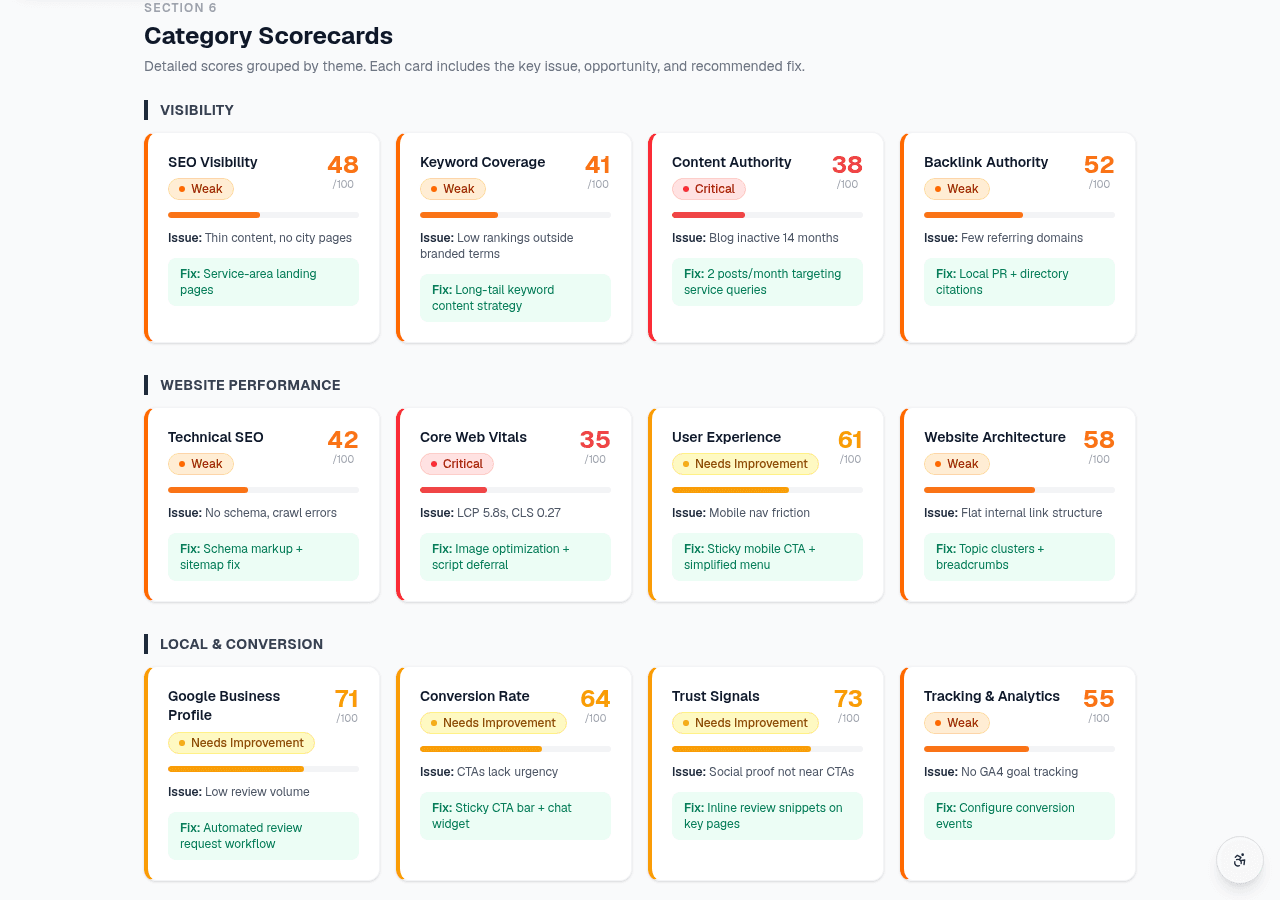
Task: Click the Service-area landing pages fix box
Action: [263, 282]
